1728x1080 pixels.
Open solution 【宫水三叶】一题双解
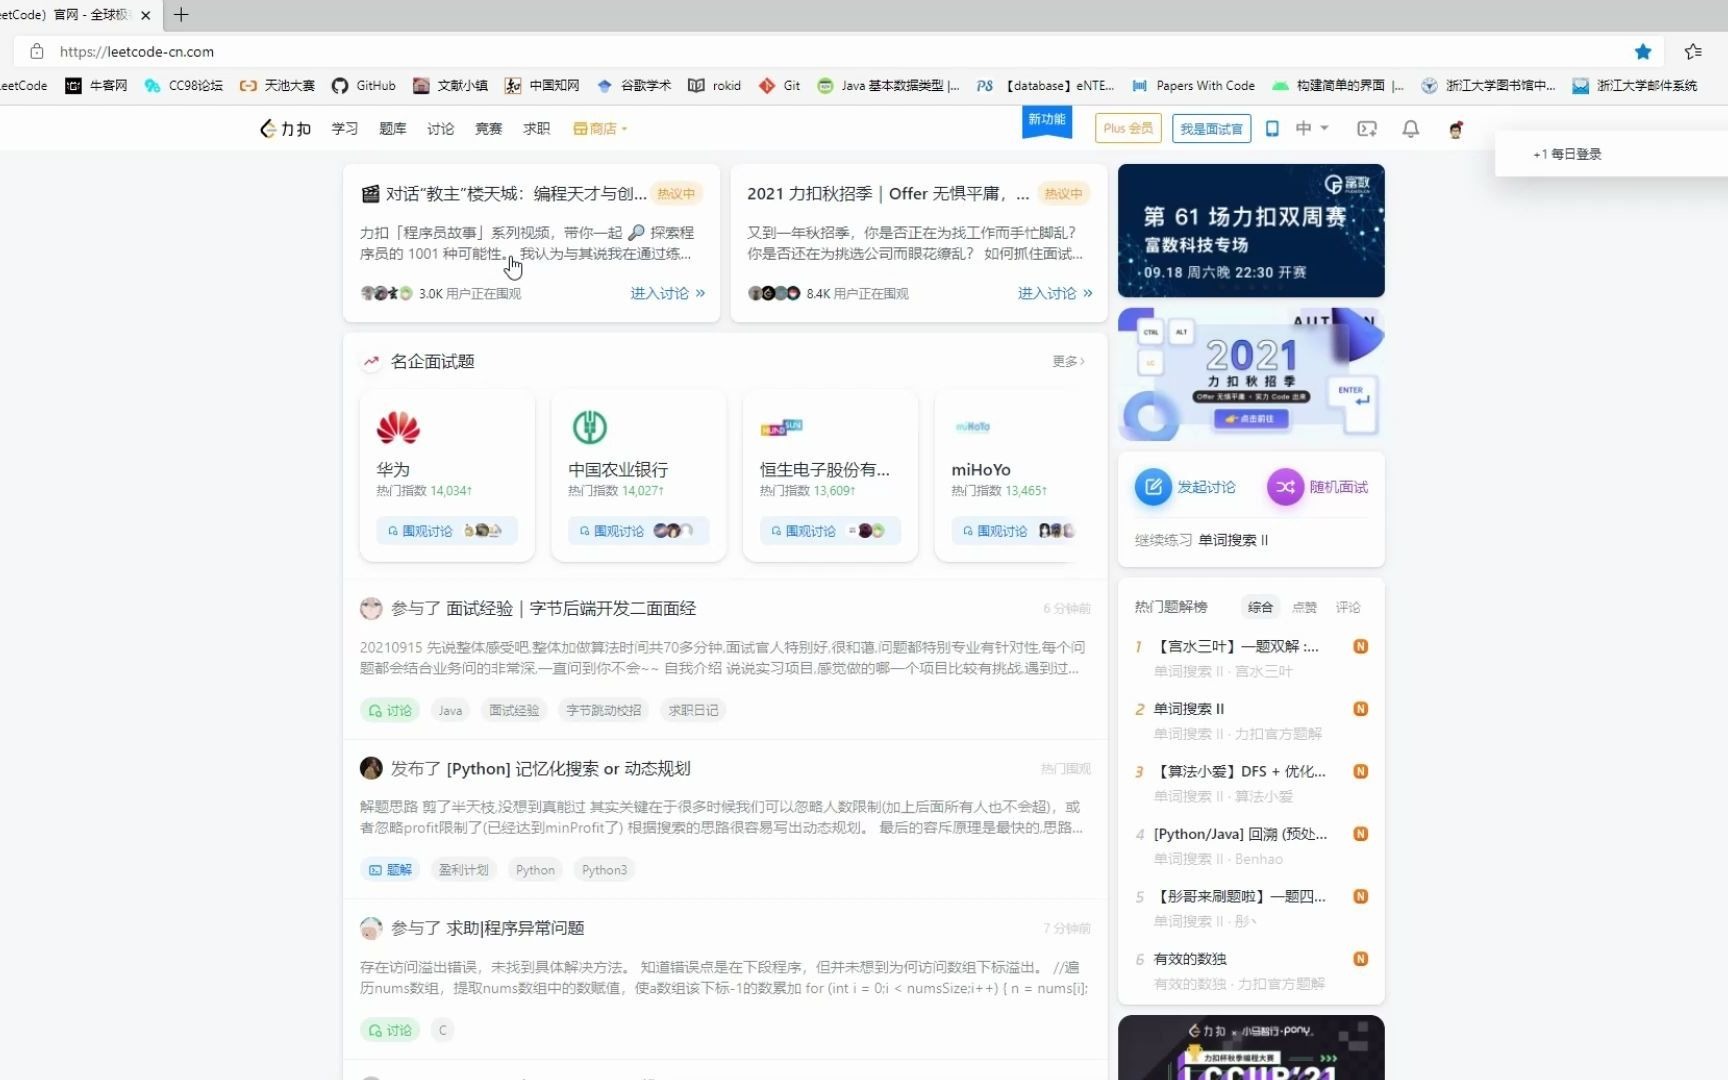pos(1238,647)
